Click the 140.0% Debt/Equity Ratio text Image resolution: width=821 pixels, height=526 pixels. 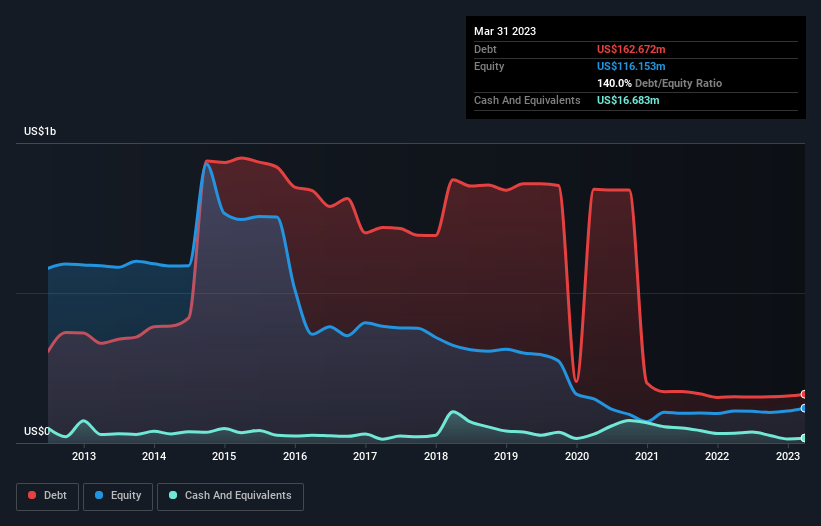[x=659, y=83]
